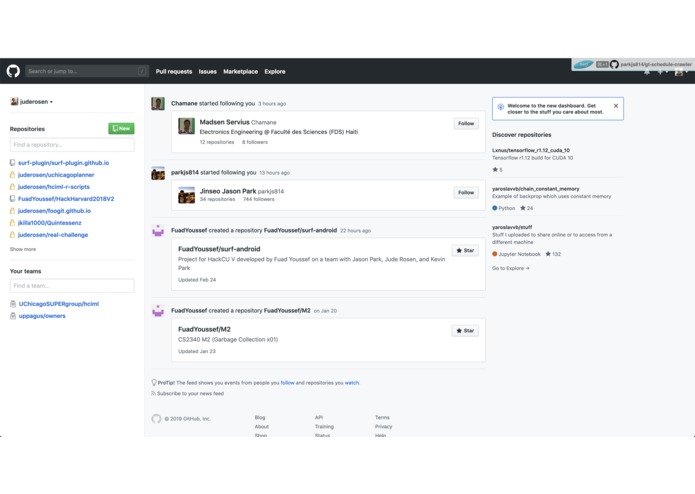Screen dimensions: 695x494
Task: Open the plus create-new dropdown
Action: coord(663,72)
